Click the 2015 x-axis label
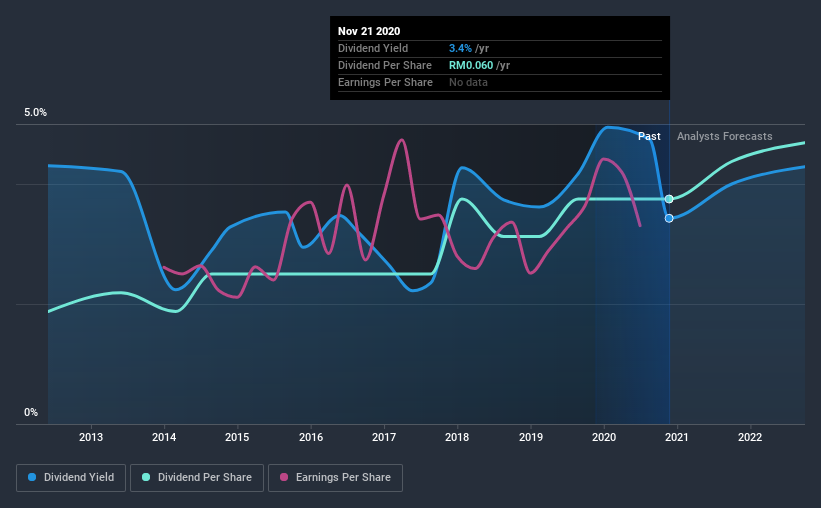Screen dimensions: 821x508 pyautogui.click(x=237, y=437)
